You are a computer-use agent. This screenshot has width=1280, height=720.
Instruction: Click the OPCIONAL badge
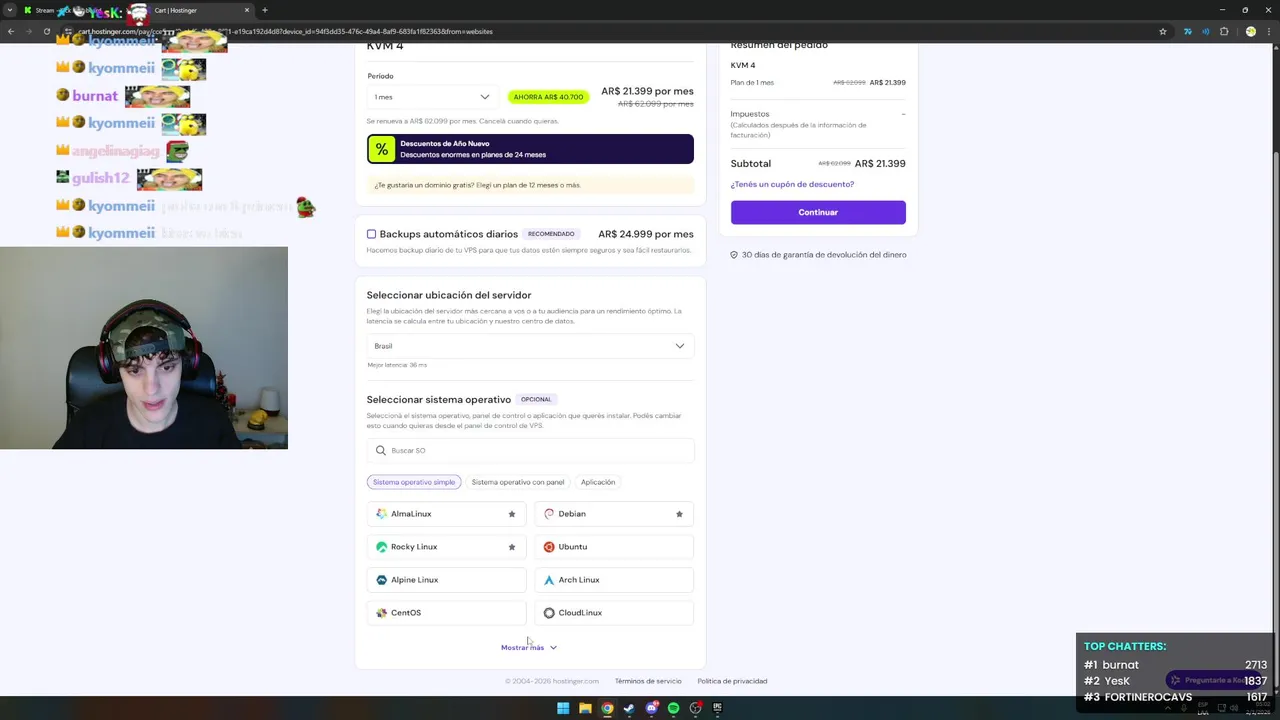(536, 399)
